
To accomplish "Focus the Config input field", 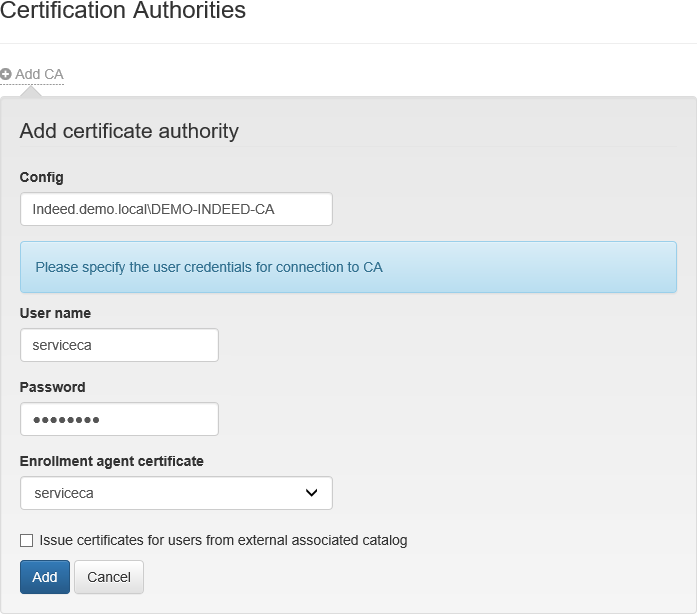I will click(x=176, y=209).
